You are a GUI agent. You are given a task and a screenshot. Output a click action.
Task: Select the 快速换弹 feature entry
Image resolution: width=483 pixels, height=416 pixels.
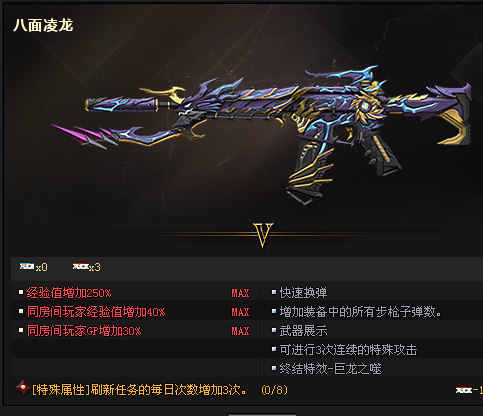click(x=303, y=293)
